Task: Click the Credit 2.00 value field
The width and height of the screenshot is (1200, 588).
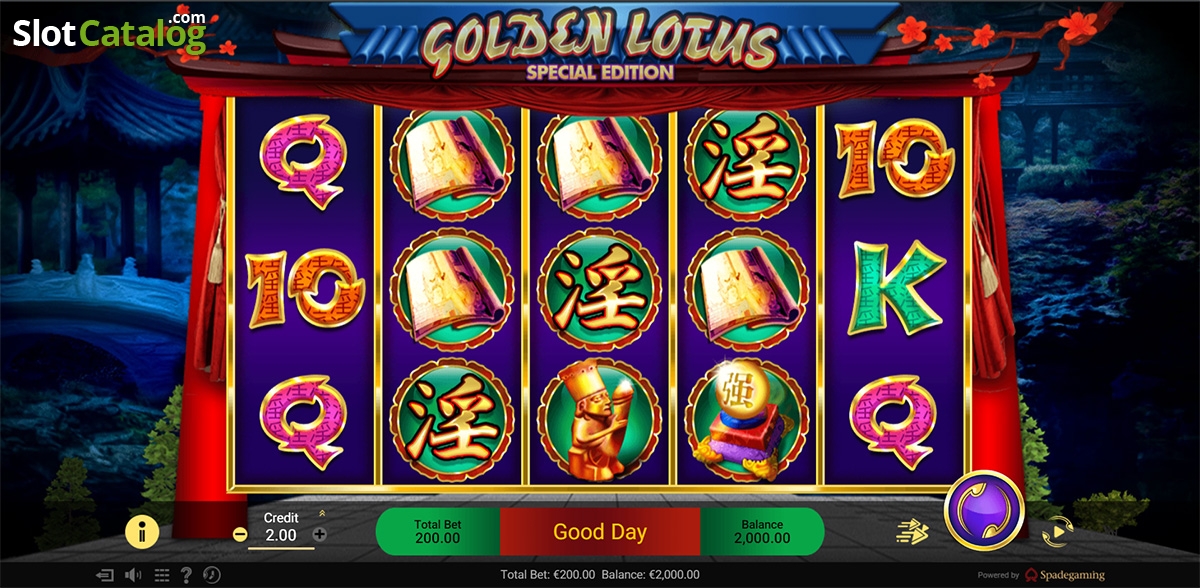Action: pyautogui.click(x=280, y=535)
